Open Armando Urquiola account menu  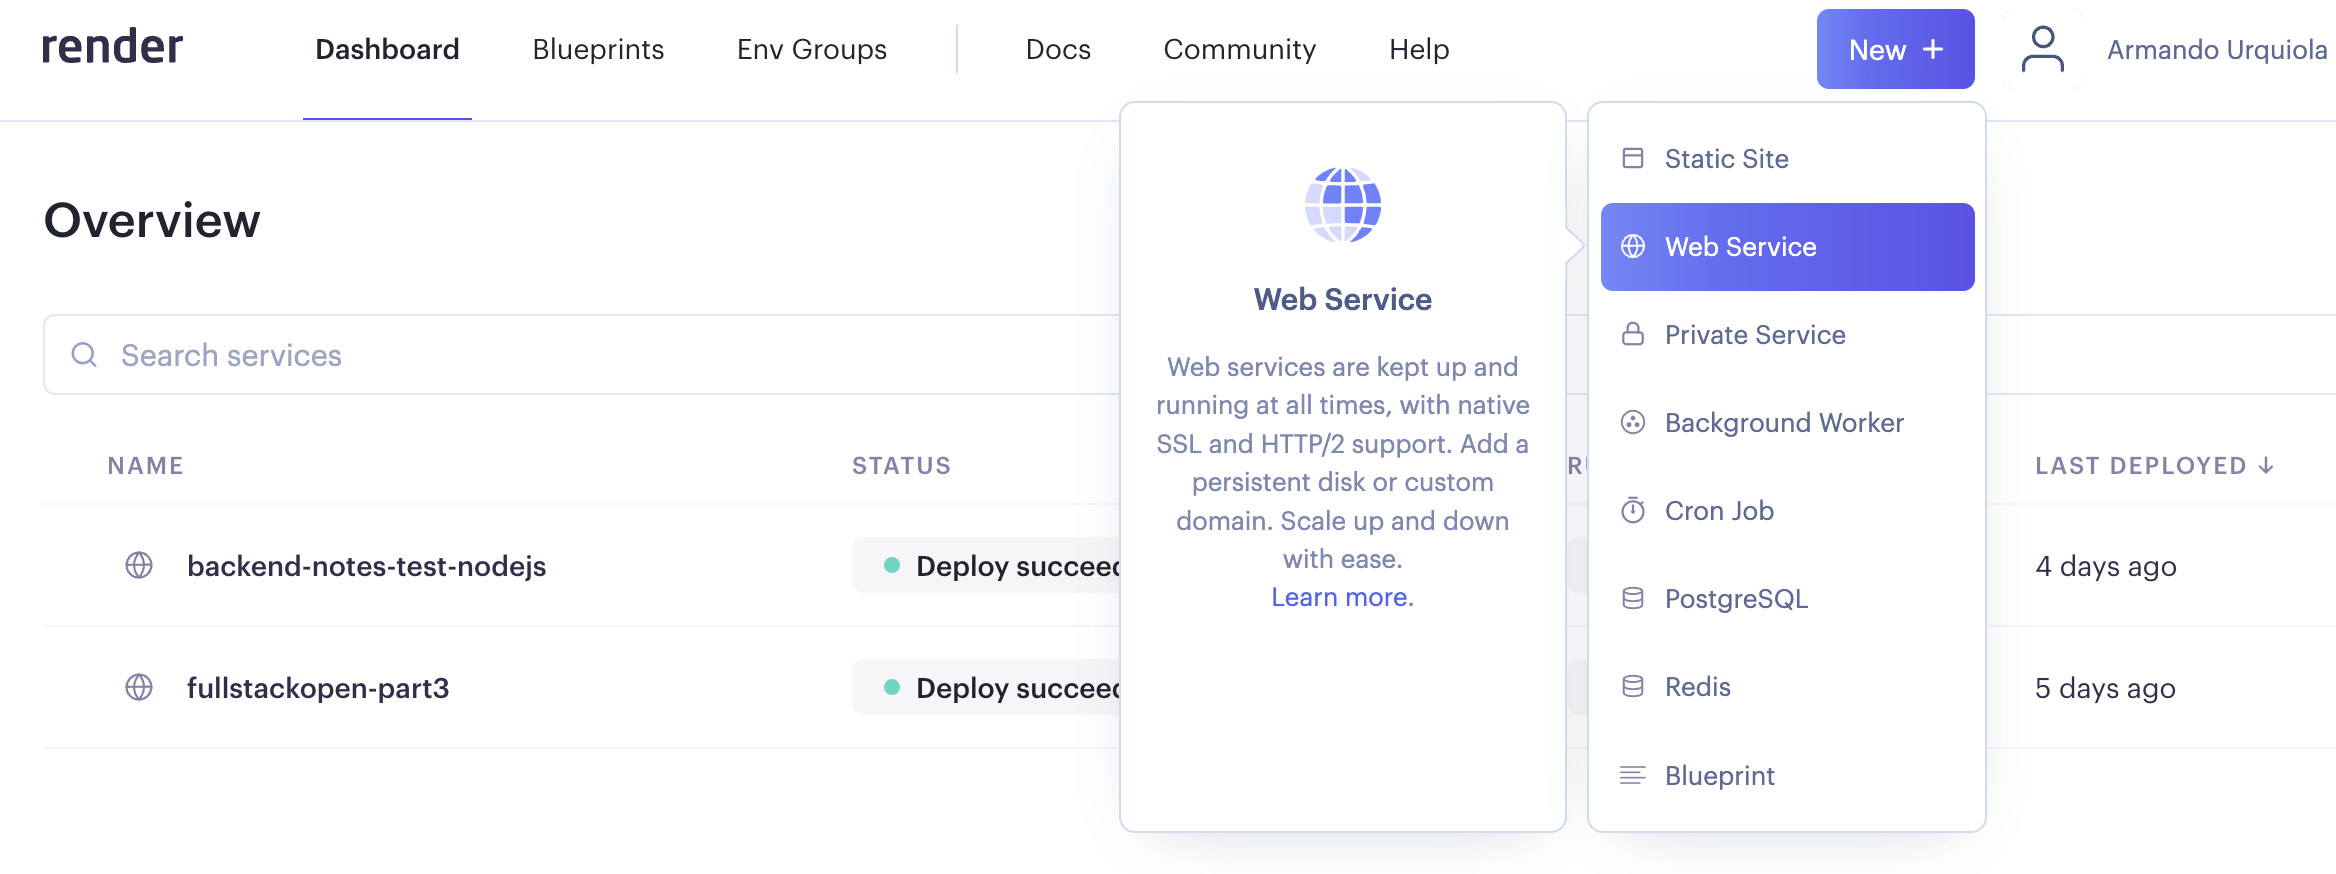pyautogui.click(x=2217, y=50)
